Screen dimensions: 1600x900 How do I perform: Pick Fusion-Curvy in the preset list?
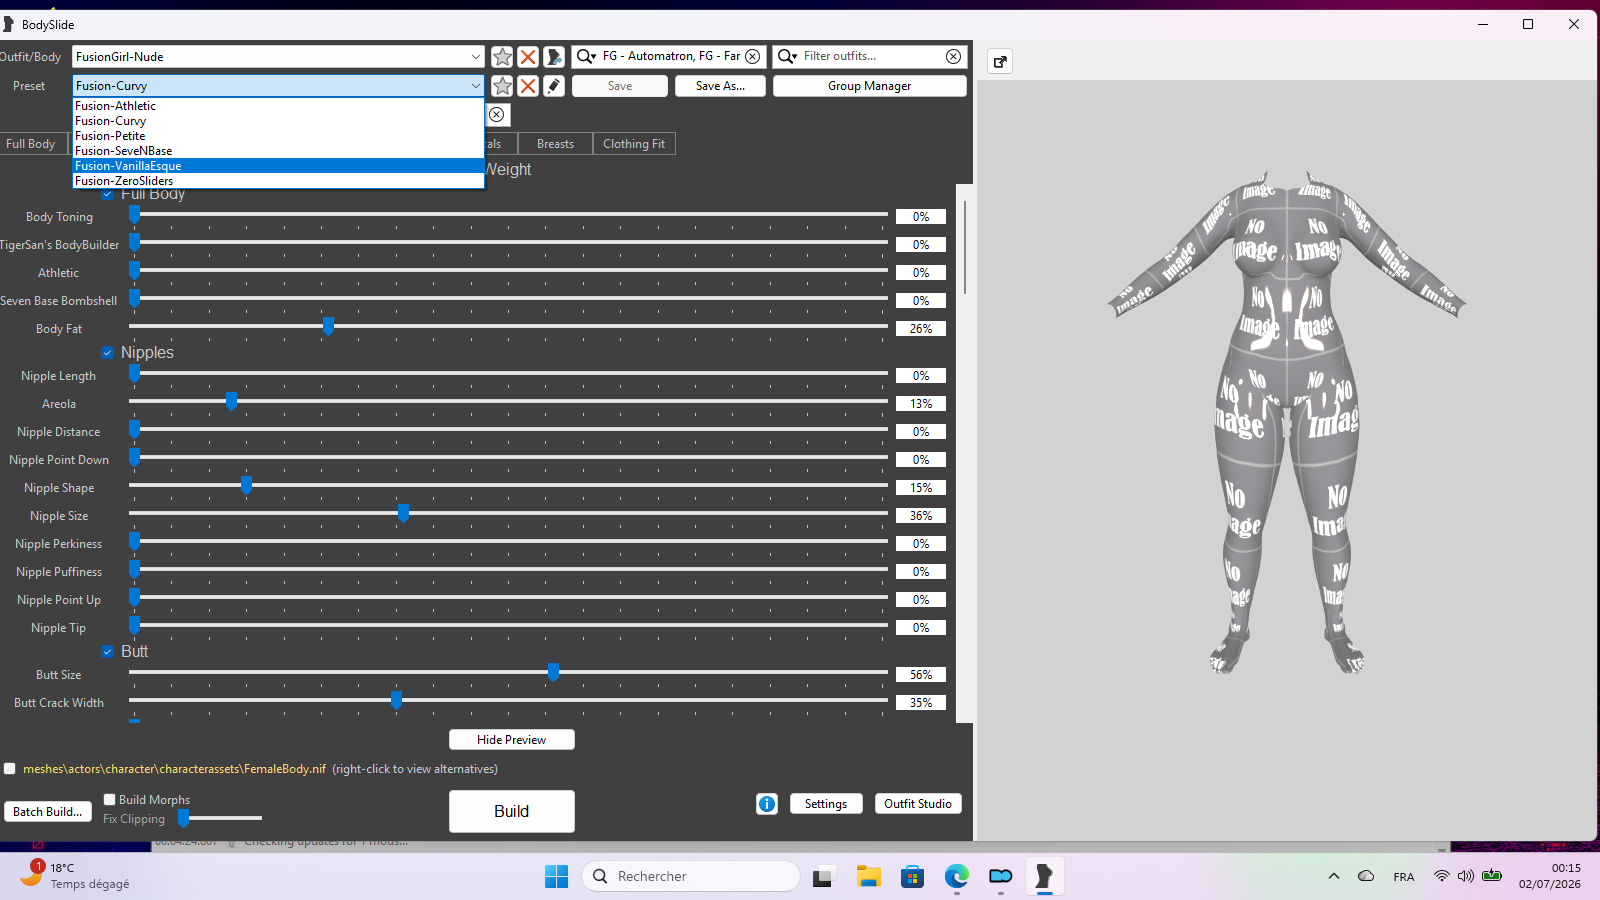tap(278, 121)
